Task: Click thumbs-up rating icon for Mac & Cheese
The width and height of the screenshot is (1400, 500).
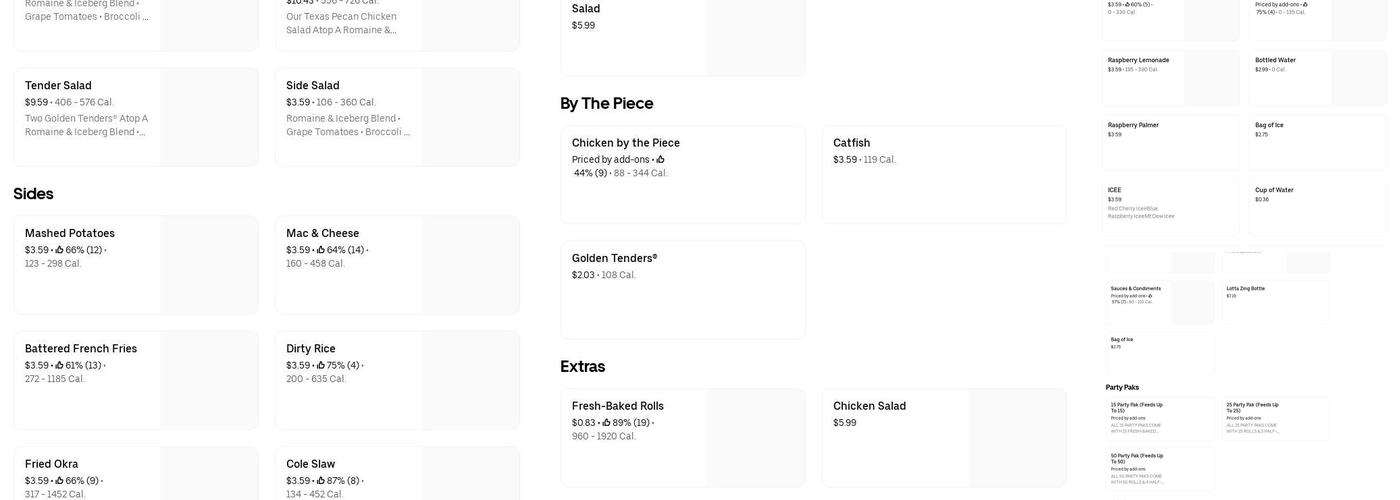Action: point(321,250)
